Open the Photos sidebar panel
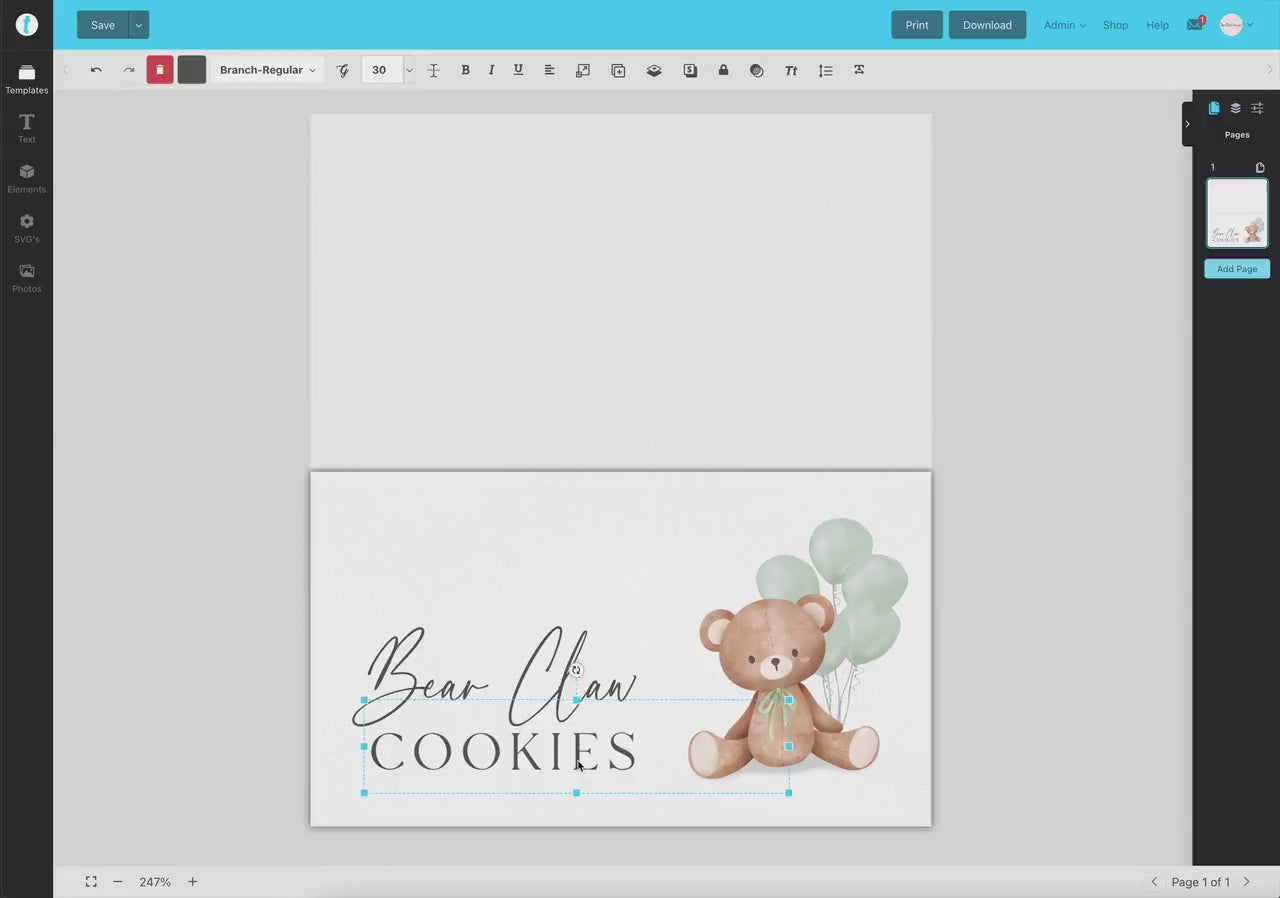The image size is (1280, 898). 27,279
